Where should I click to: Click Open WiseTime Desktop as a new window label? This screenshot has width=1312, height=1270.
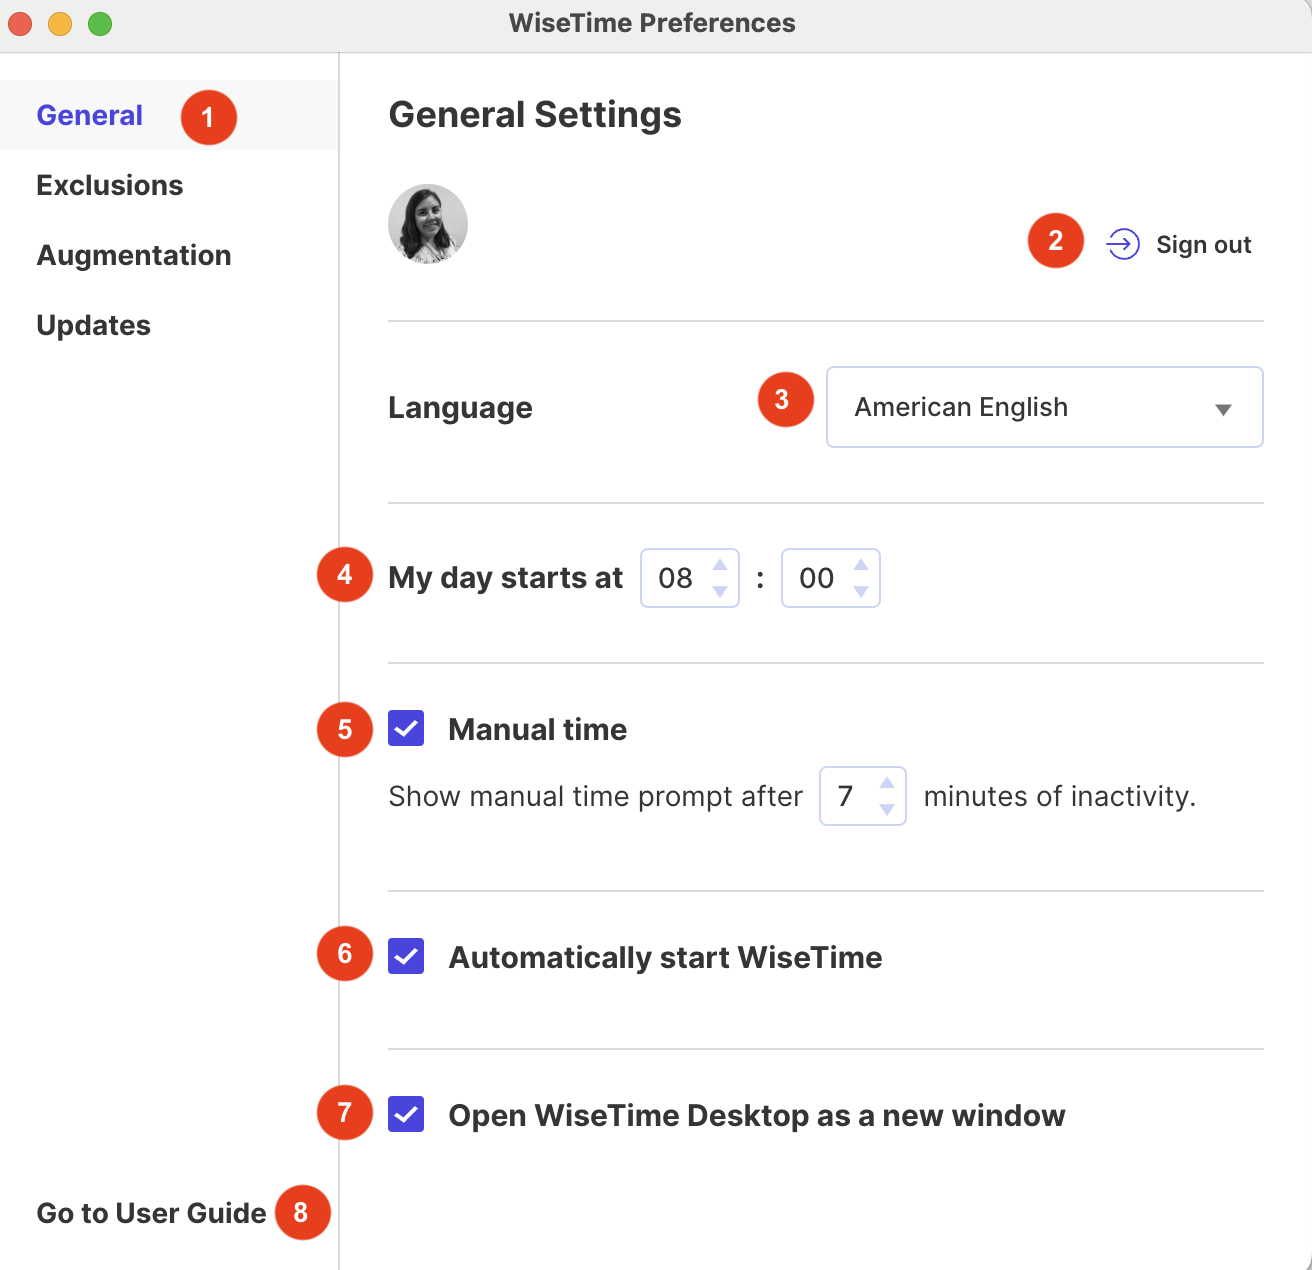pos(757,1116)
